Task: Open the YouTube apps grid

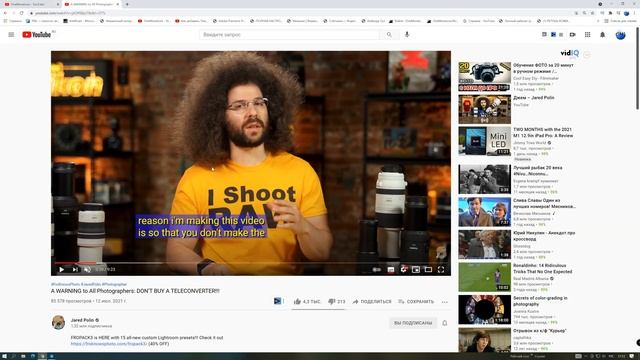Action: coord(587,35)
